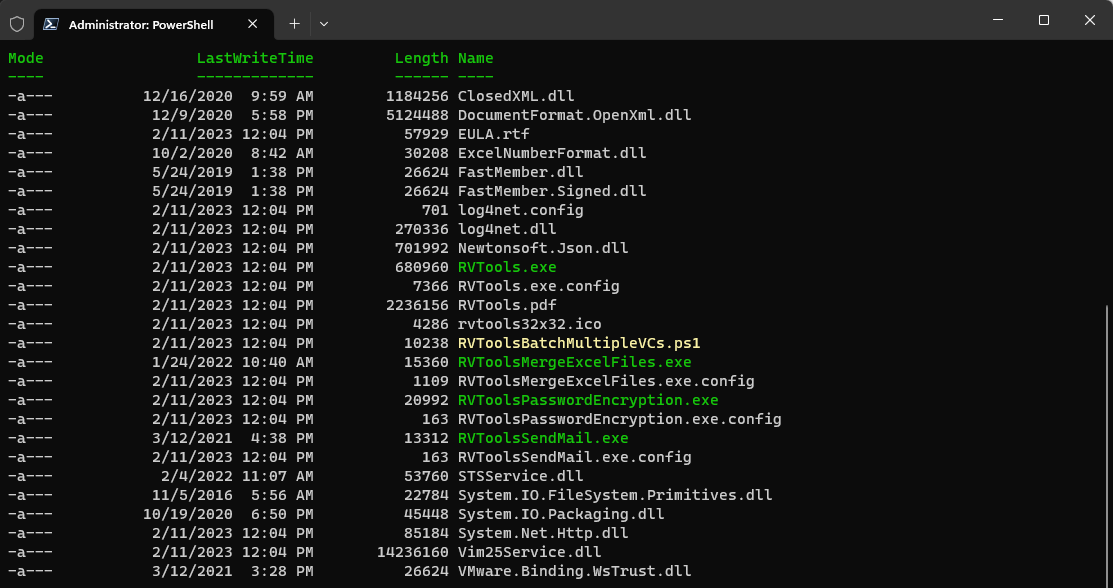Click the date 10/2/2020 8:42 AM
1113x588 pixels.
pos(232,153)
